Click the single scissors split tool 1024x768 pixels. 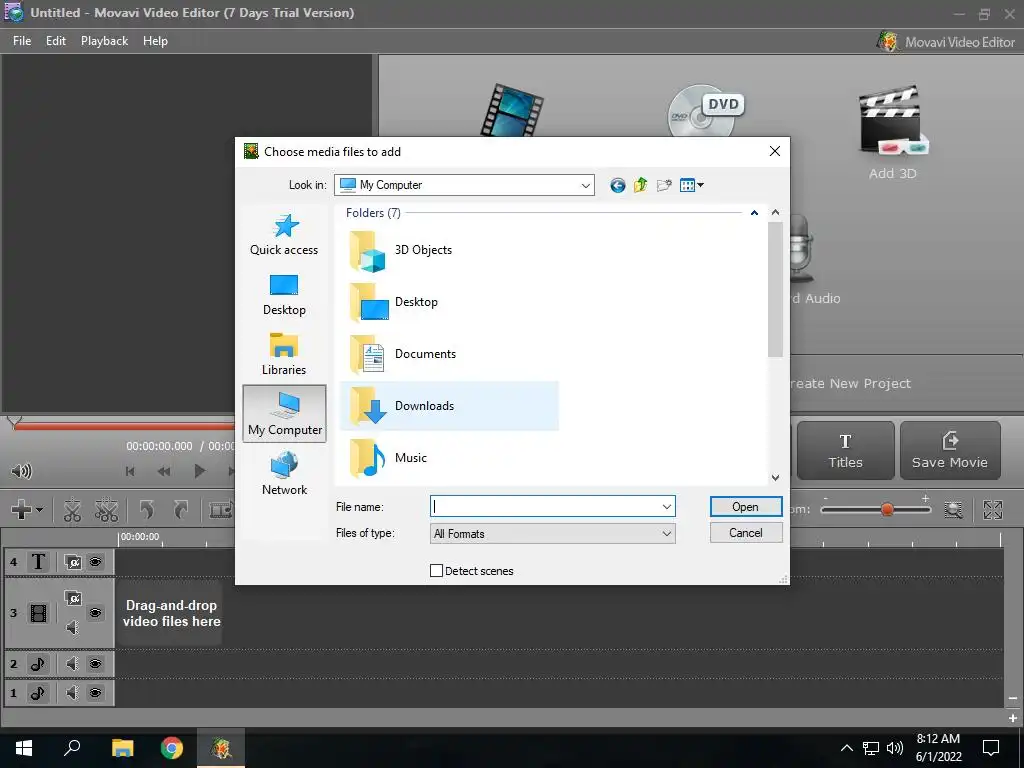tap(72, 510)
